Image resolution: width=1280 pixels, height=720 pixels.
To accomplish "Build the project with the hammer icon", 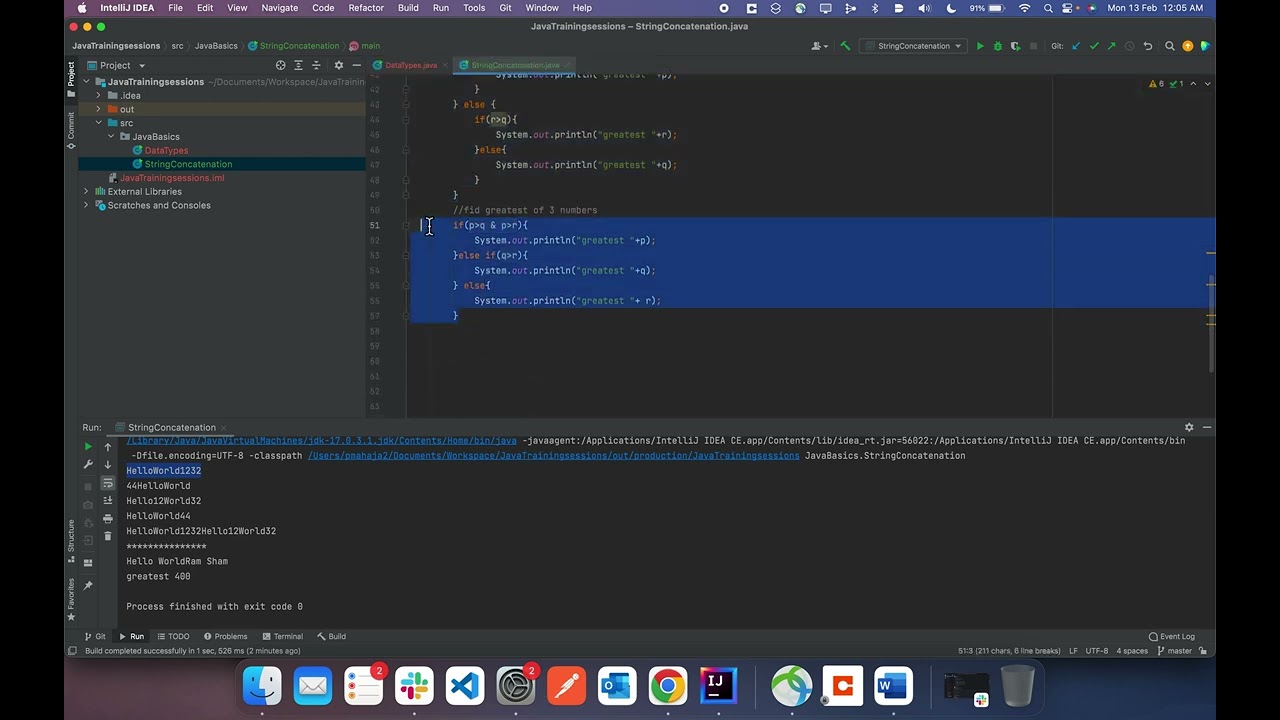I will pyautogui.click(x=845, y=46).
